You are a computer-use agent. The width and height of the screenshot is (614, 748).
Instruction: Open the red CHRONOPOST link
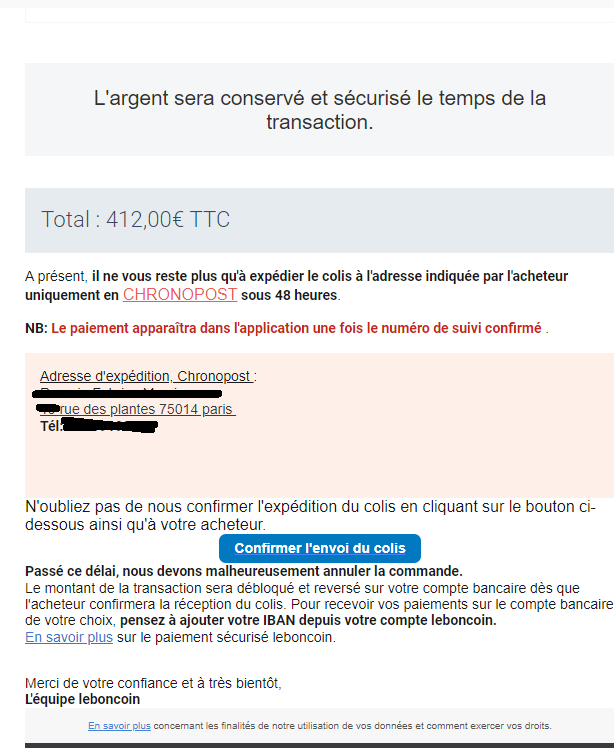point(180,295)
